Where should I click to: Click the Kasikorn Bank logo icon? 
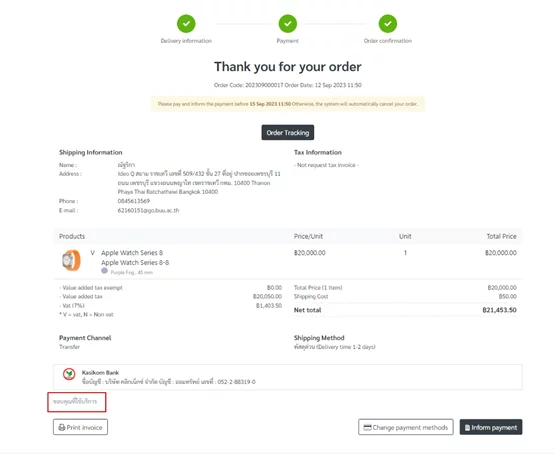pos(69,374)
